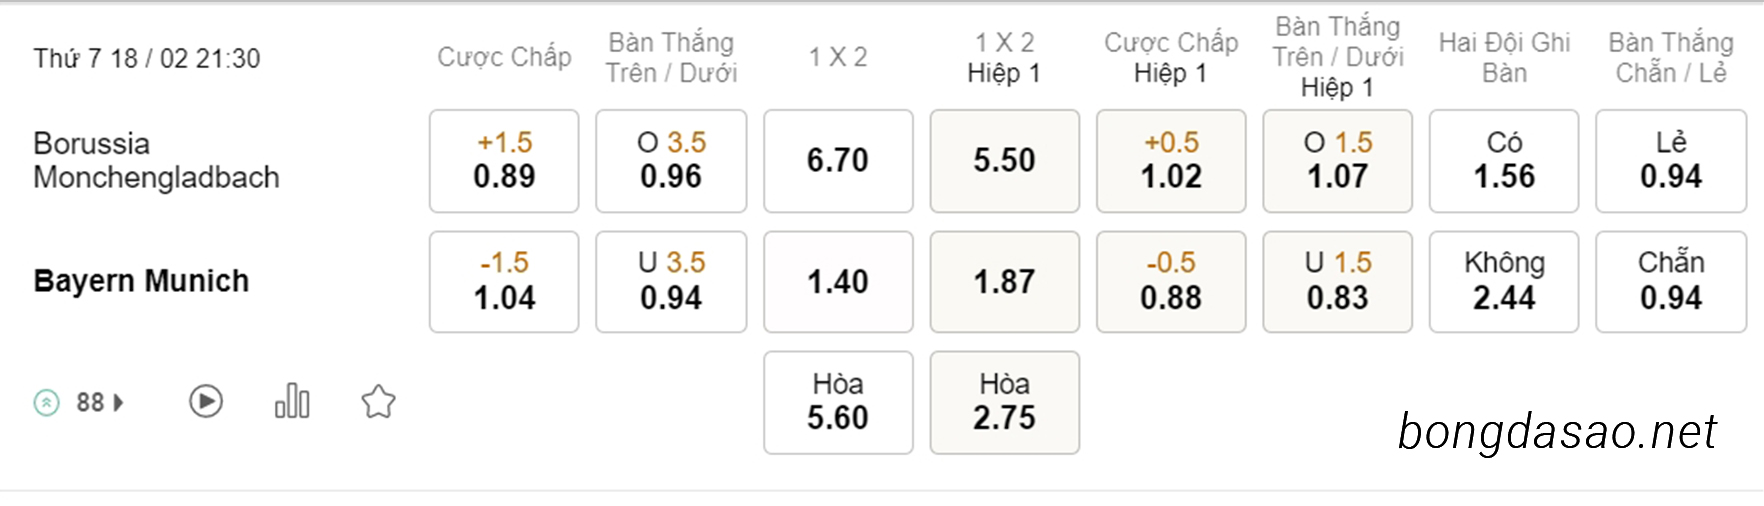Choose first-half Under 1.5 at 0.83
Image resolution: width=1764 pixels, height=506 pixels.
point(1338,282)
